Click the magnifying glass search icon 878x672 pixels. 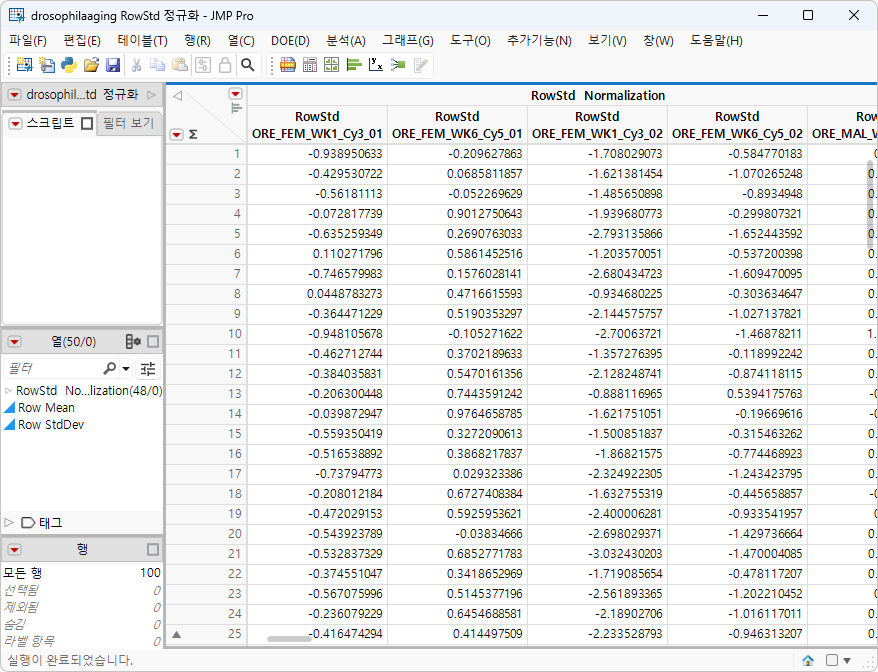click(x=247, y=65)
